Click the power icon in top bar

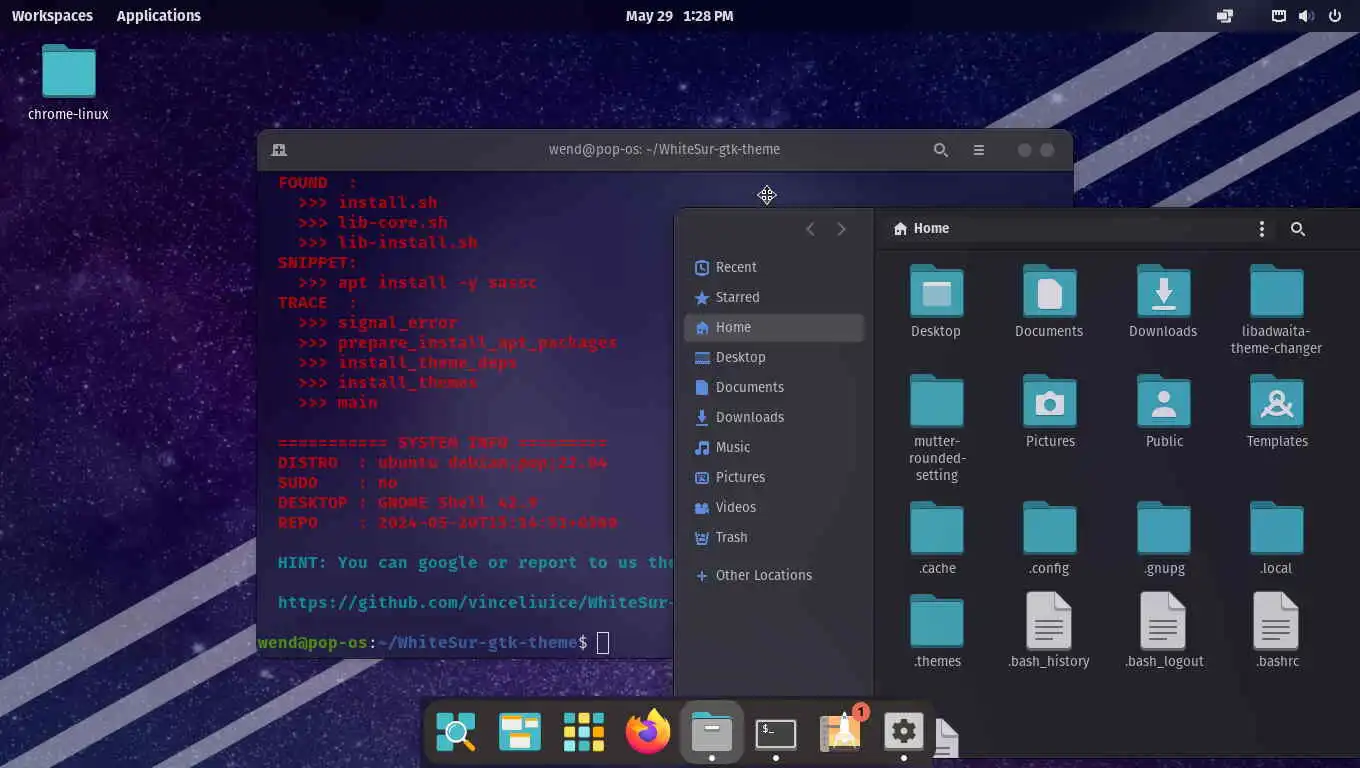pyautogui.click(x=1335, y=16)
